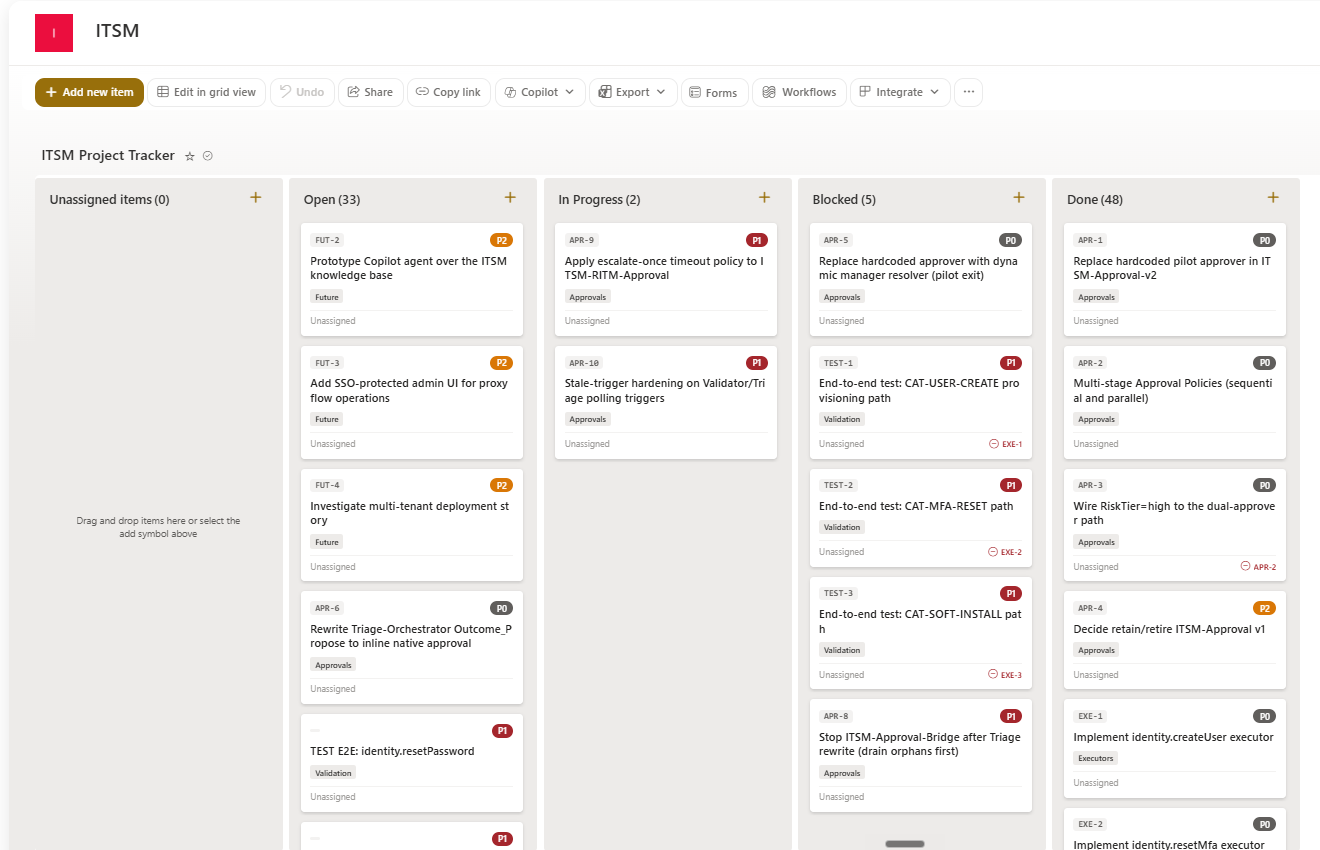Click the EXE-2 blocked-by indicator on TEST-2
The image size is (1320, 850).
tap(1005, 552)
